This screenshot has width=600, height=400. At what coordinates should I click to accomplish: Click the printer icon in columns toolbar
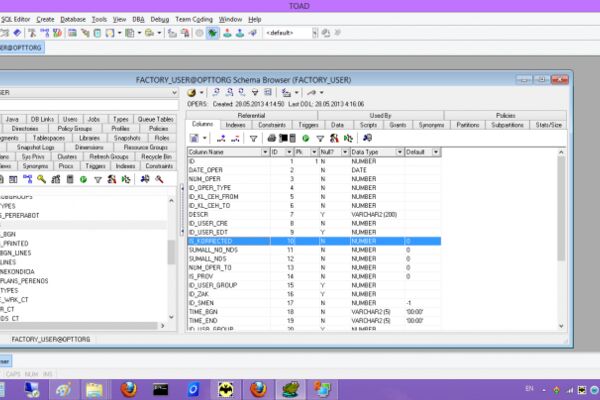pos(272,138)
